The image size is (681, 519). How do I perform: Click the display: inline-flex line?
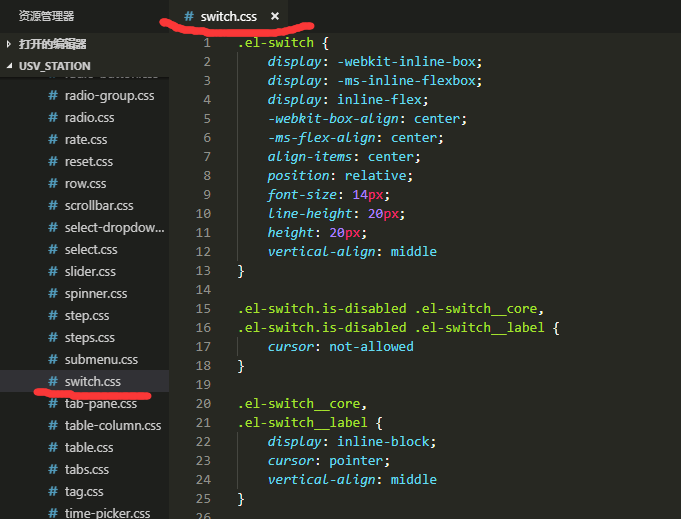[x=348, y=100]
